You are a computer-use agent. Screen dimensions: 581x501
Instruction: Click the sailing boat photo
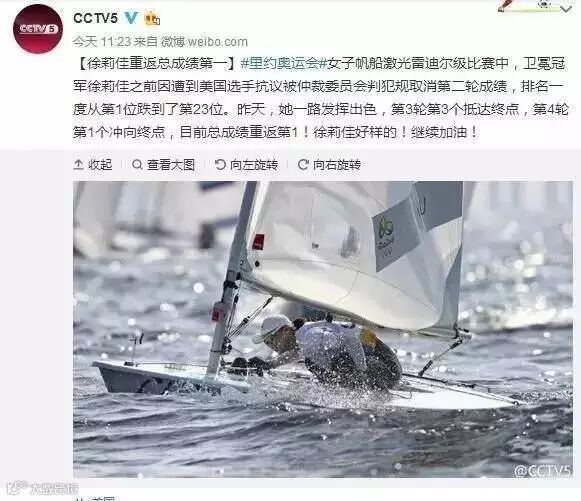(x=323, y=329)
